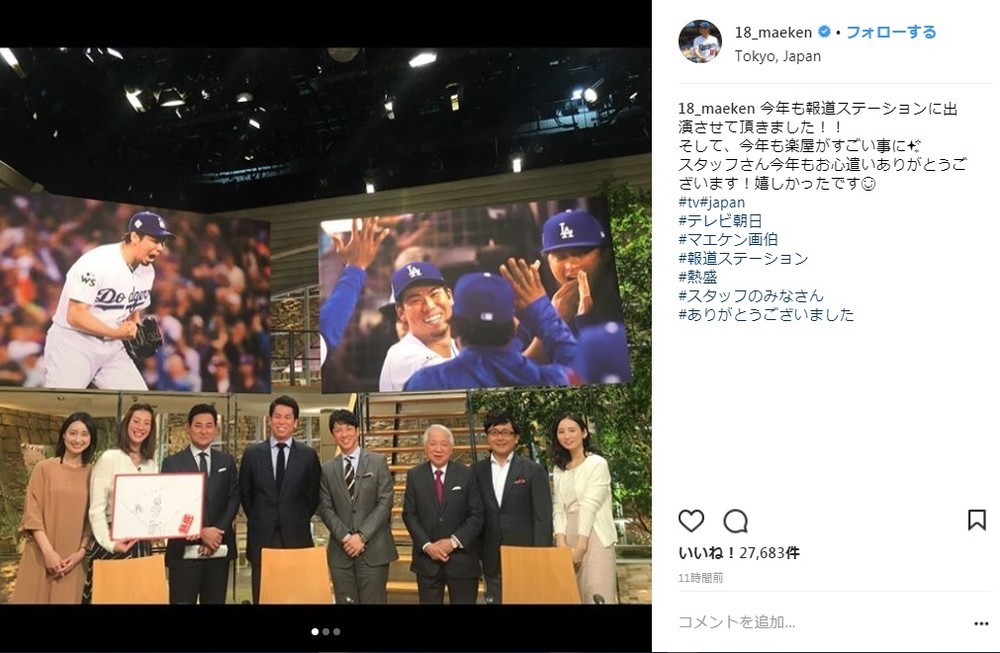This screenshot has width=1000, height=653.
Task: Open the #テレビ朝日 hashtag
Action: tap(720, 221)
